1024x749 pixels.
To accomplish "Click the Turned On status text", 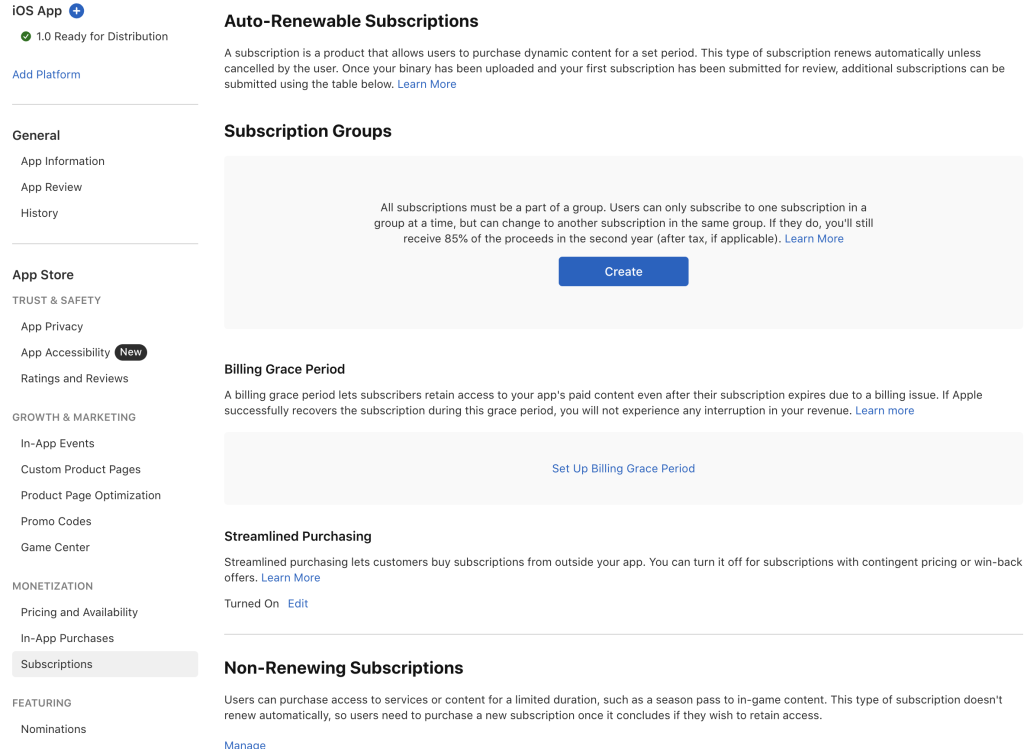I will pos(251,604).
